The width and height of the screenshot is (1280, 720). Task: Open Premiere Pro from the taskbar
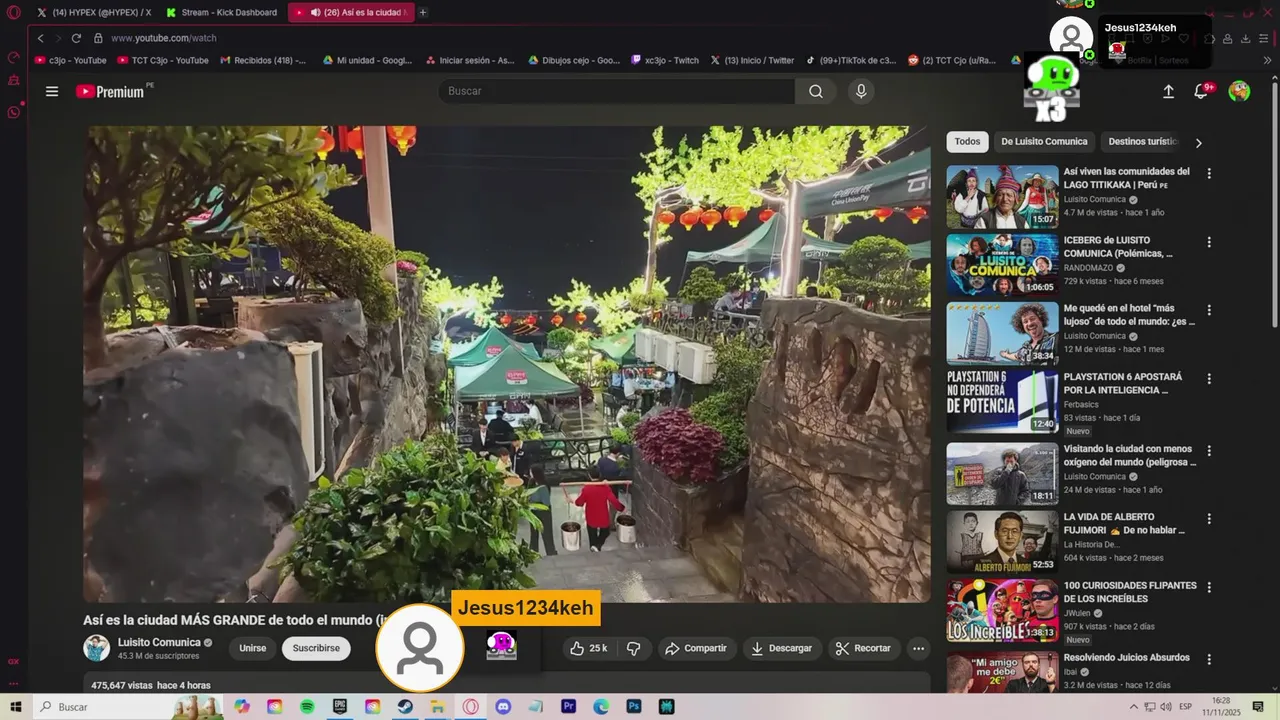coord(568,707)
